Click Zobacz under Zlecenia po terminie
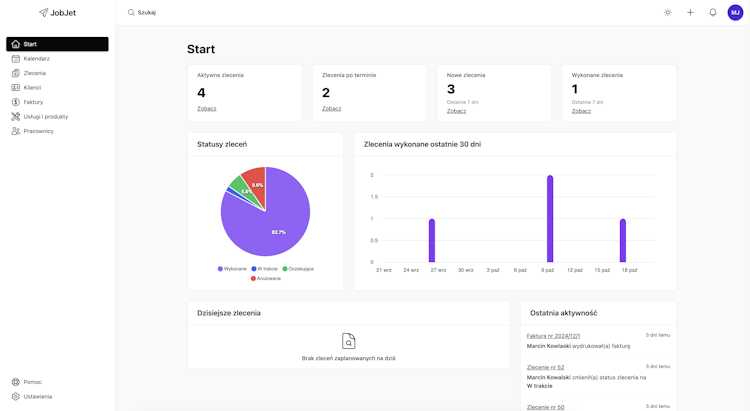Image resolution: width=750 pixels, height=411 pixels. (x=331, y=109)
